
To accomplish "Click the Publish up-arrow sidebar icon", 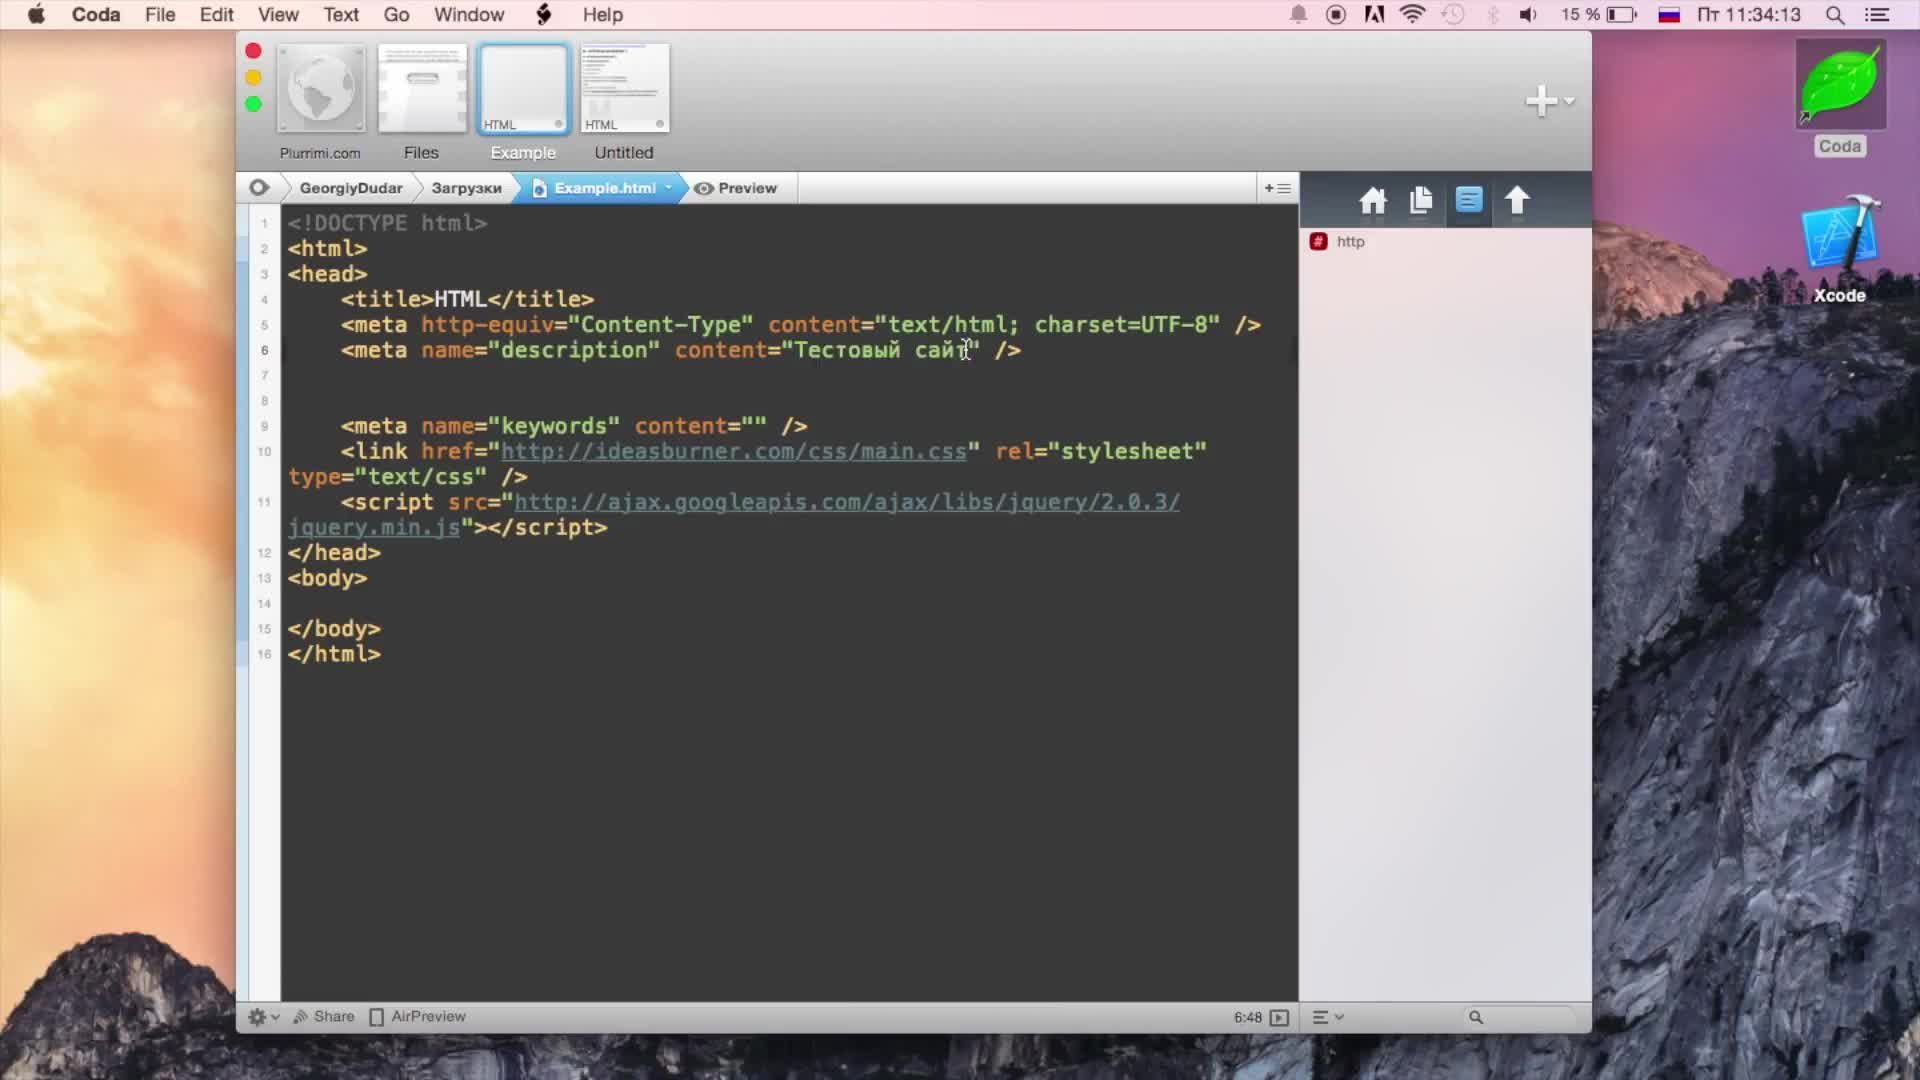I will 1517,200.
